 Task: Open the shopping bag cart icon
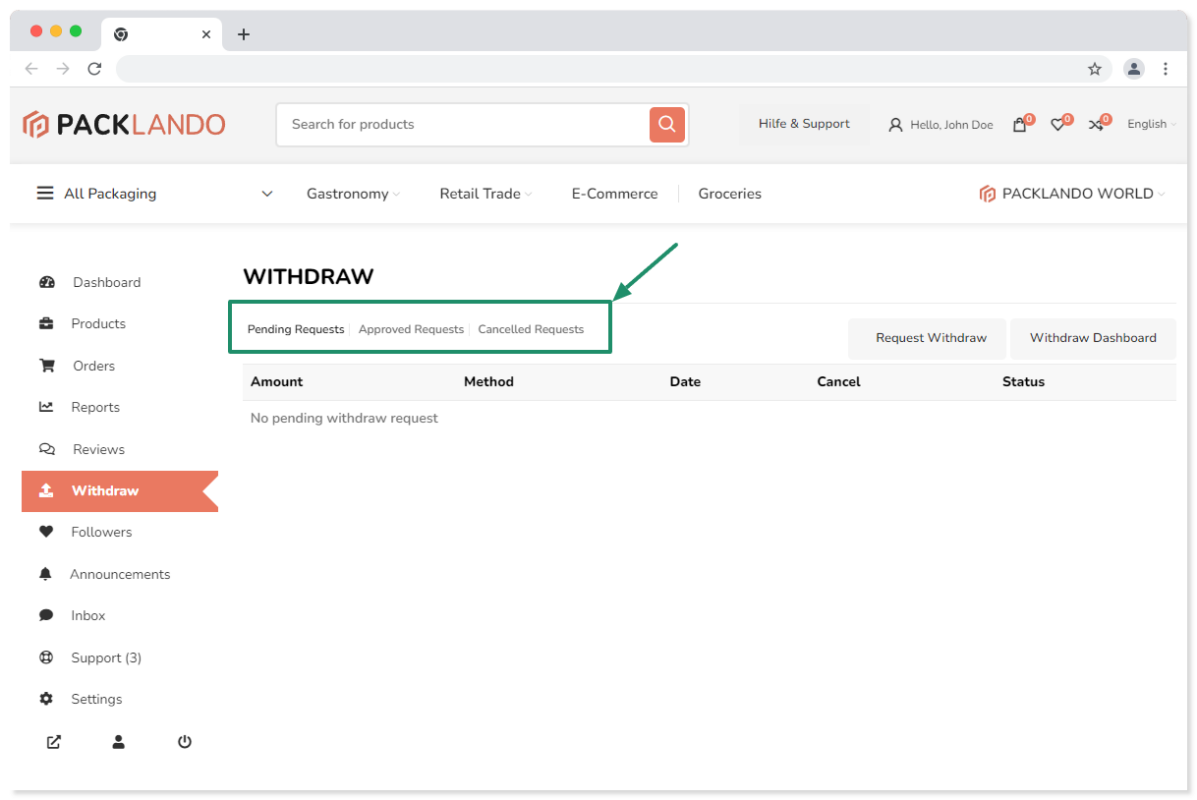tap(1019, 125)
